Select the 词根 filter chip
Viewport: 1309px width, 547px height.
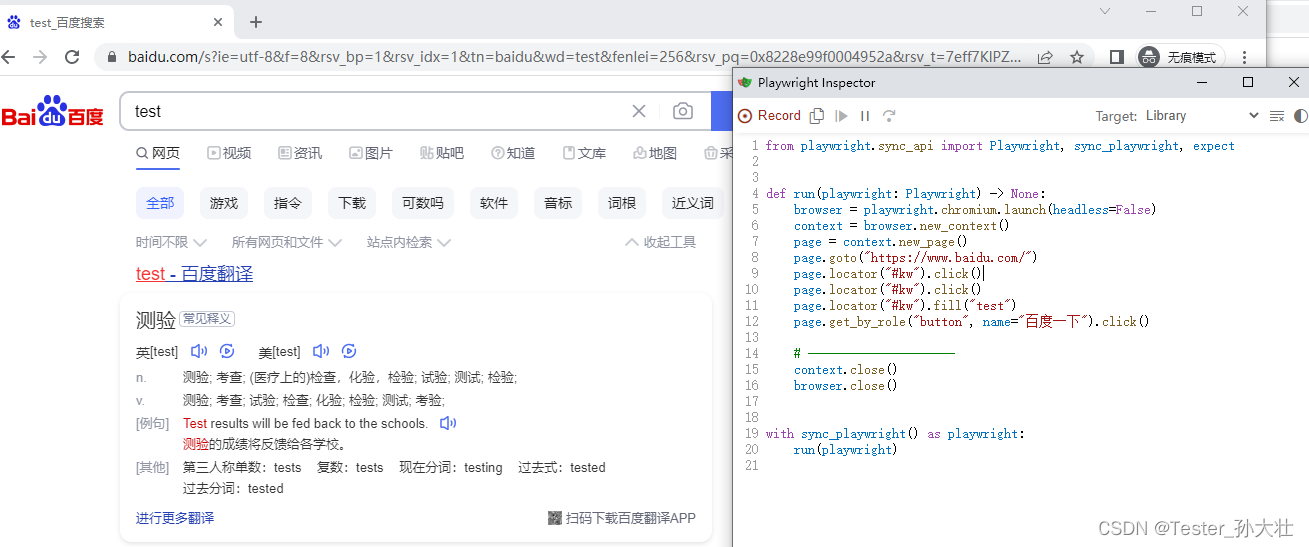(x=622, y=203)
